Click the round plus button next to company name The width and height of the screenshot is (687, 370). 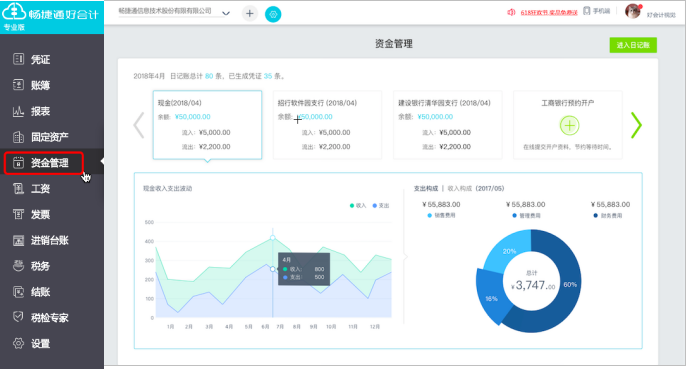250,14
